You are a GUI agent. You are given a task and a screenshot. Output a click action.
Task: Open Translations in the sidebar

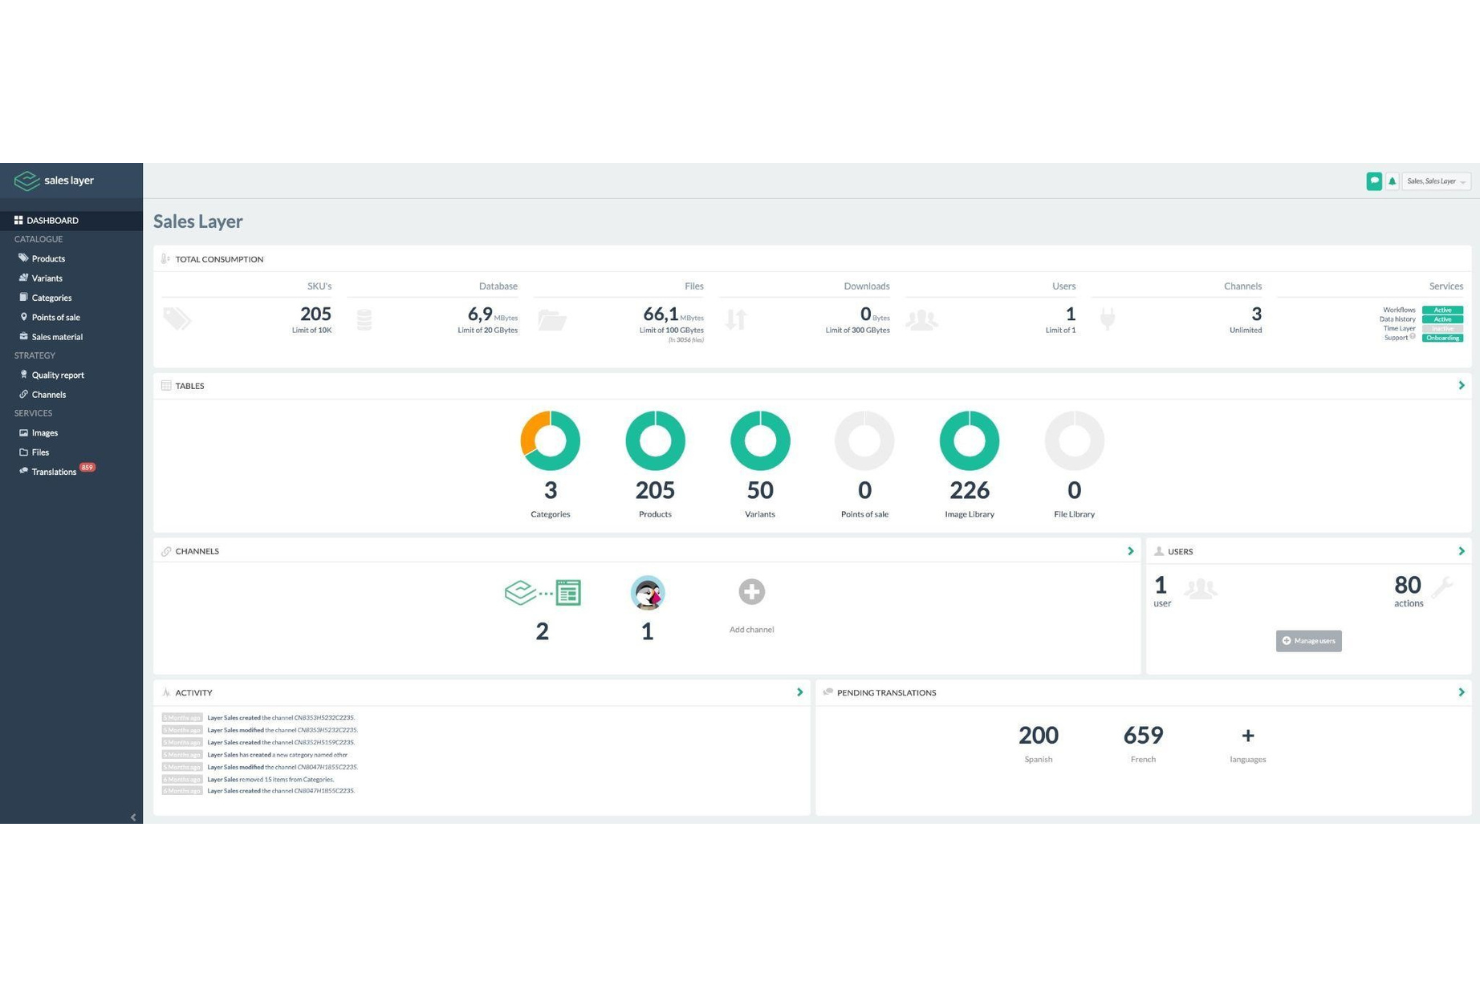[x=52, y=472]
